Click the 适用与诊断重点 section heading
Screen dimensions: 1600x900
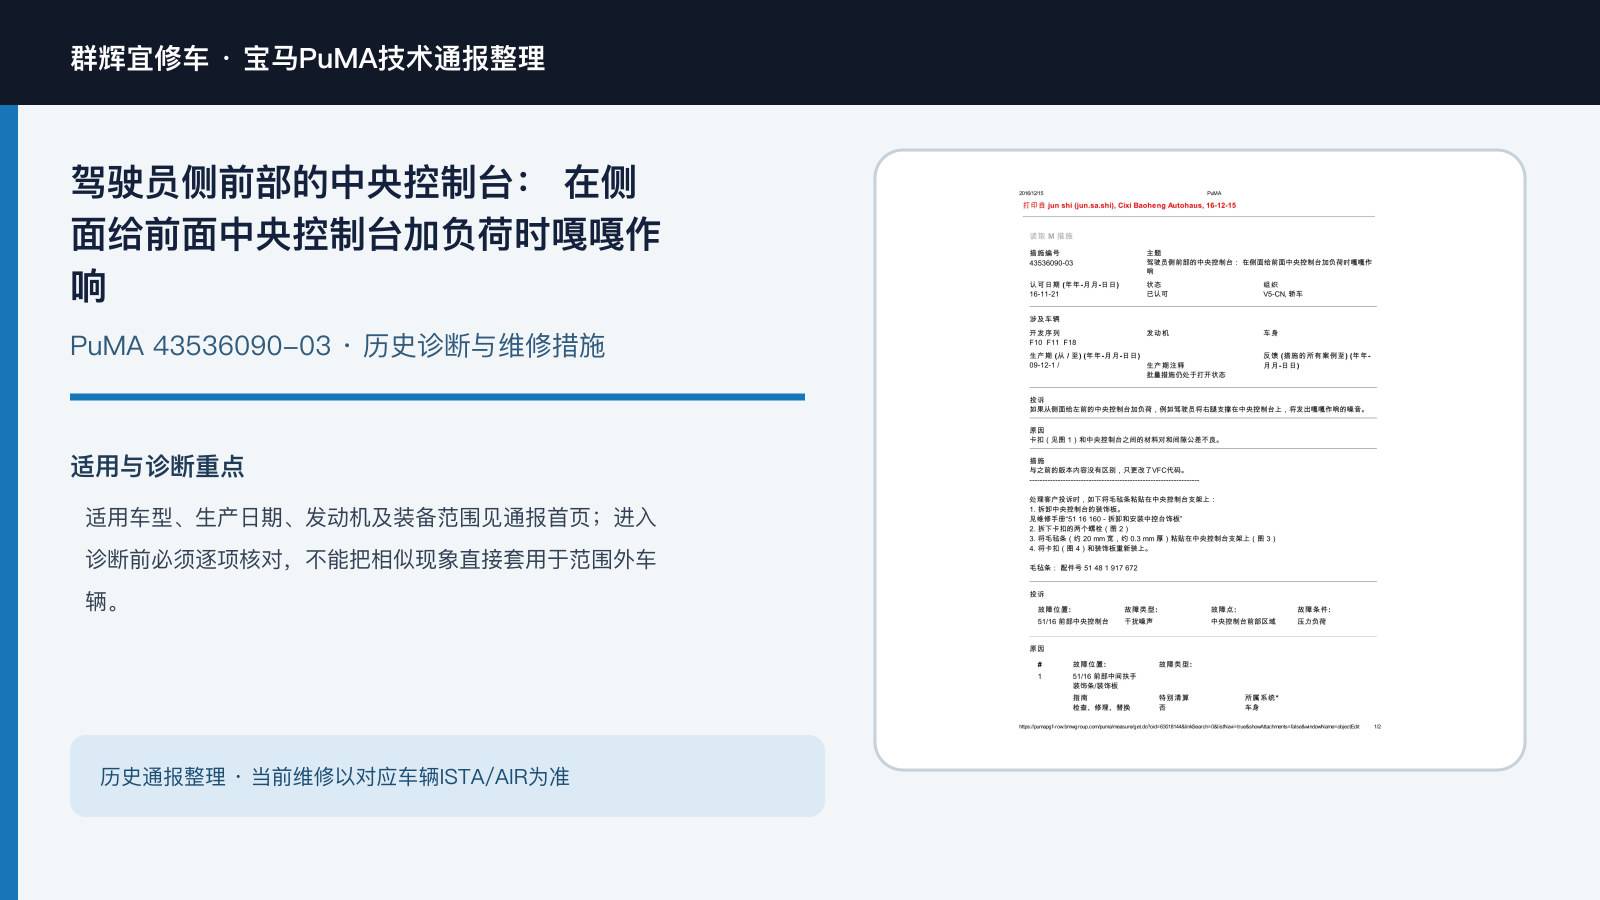pyautogui.click(x=157, y=466)
